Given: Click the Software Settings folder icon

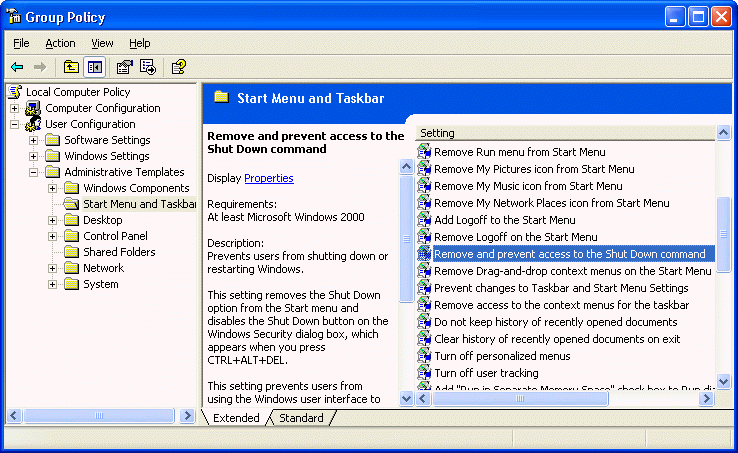Looking at the screenshot, I should coord(53,140).
